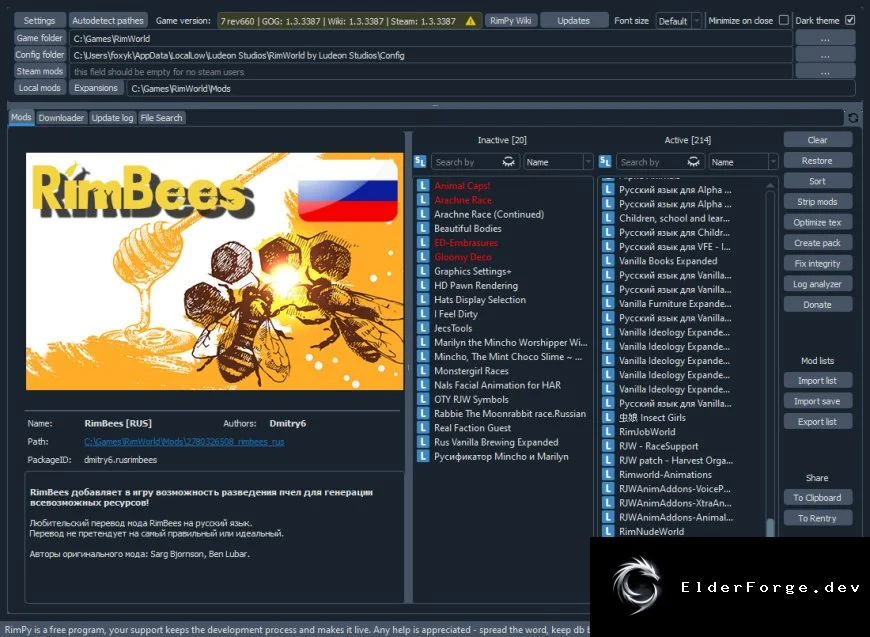This screenshot has height=637, width=870.
Task: Switch to the Mods tab
Action: click(x=21, y=117)
